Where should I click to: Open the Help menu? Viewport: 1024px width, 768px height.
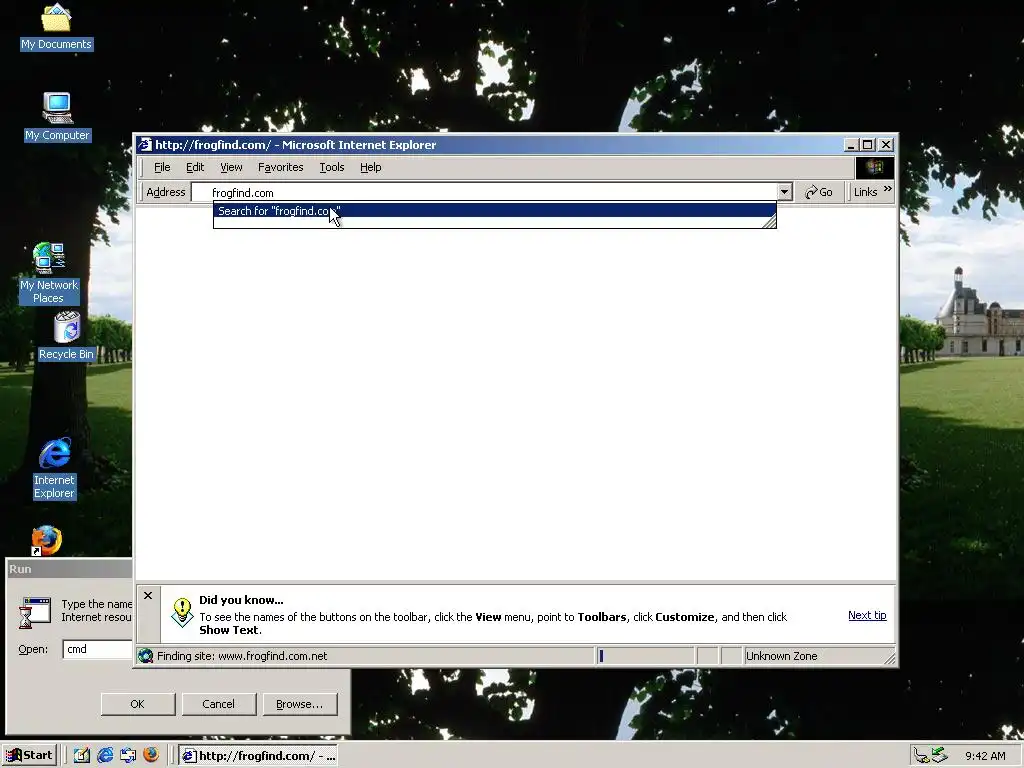[x=370, y=167]
